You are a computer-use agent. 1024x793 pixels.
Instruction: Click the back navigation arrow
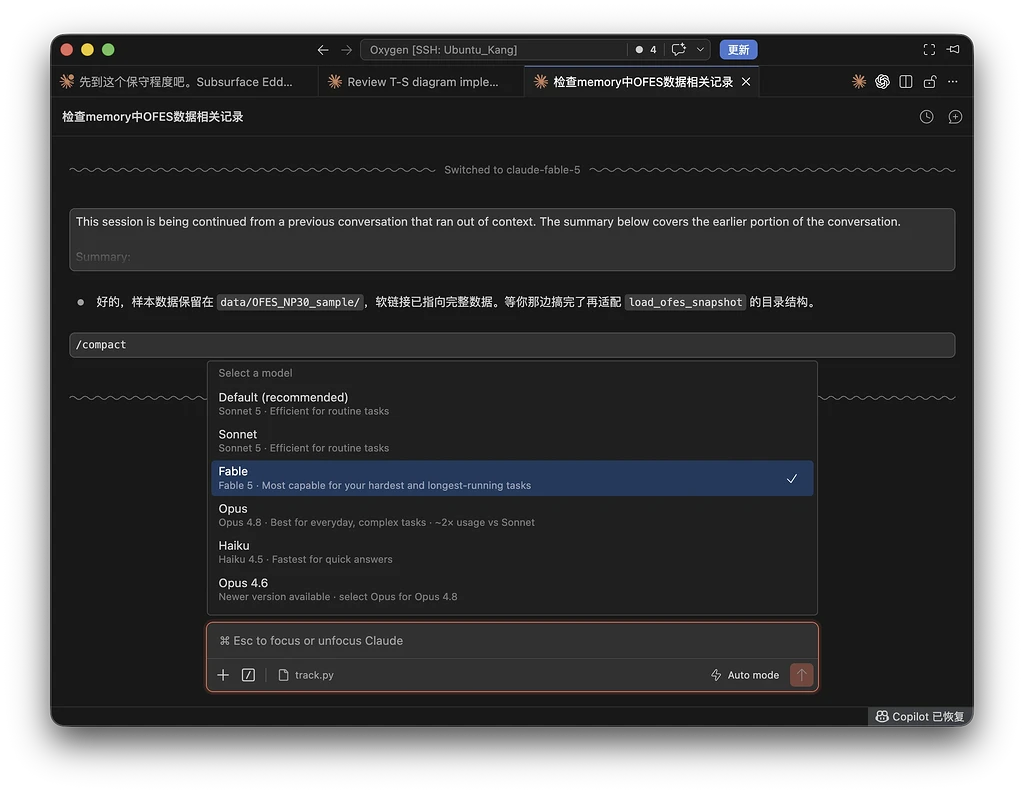(323, 50)
